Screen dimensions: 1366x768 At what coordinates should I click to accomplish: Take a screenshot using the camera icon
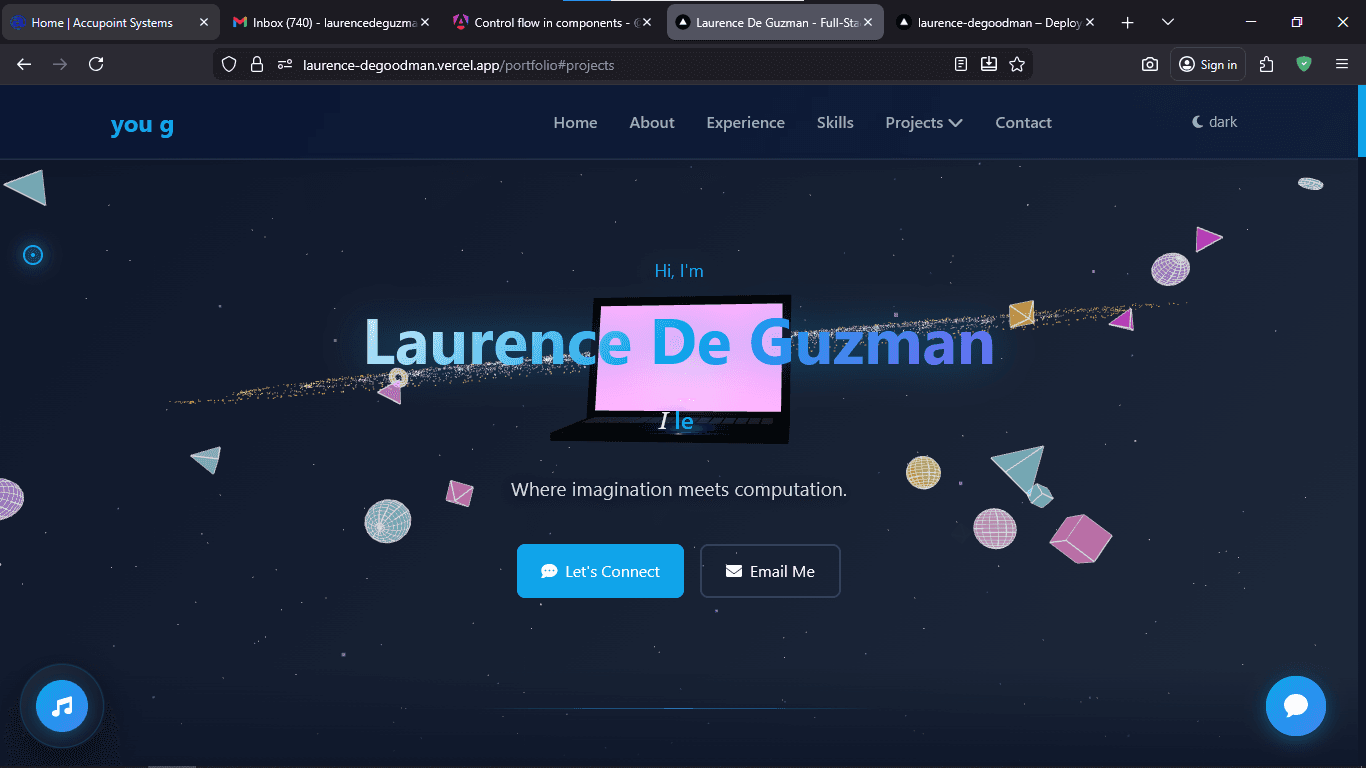(1149, 63)
